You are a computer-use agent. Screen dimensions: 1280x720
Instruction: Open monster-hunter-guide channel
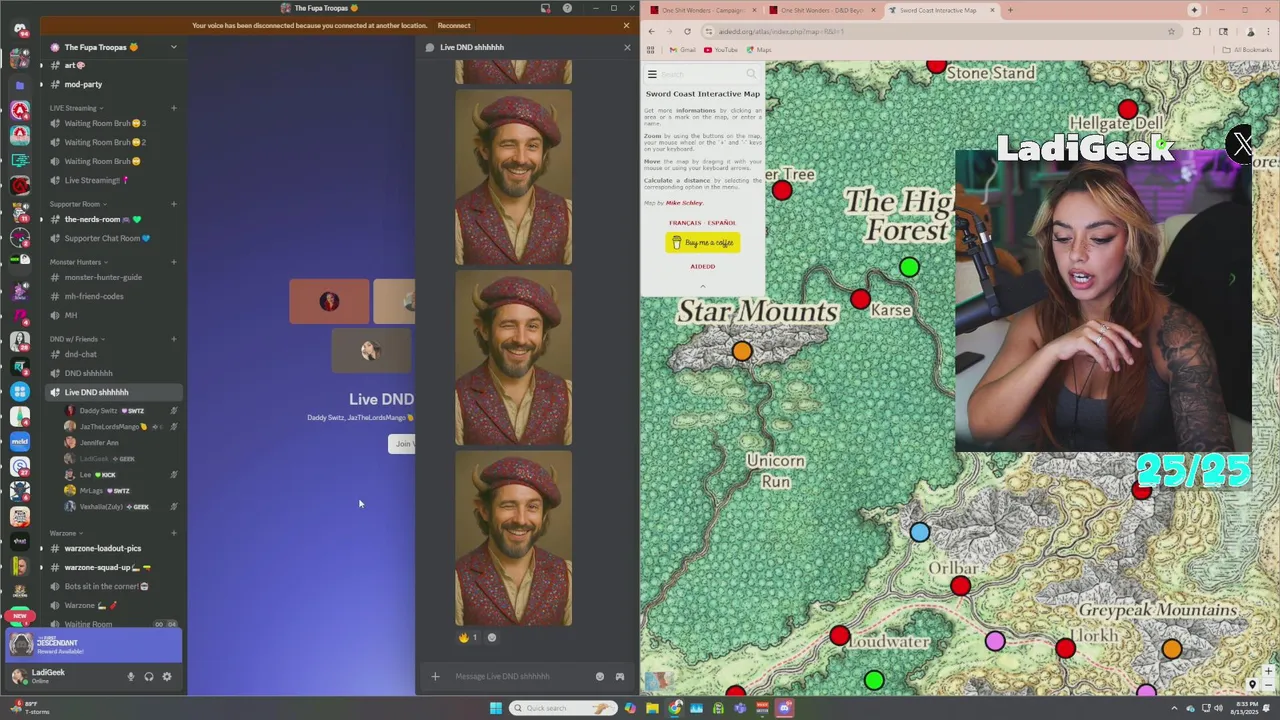(x=113, y=277)
